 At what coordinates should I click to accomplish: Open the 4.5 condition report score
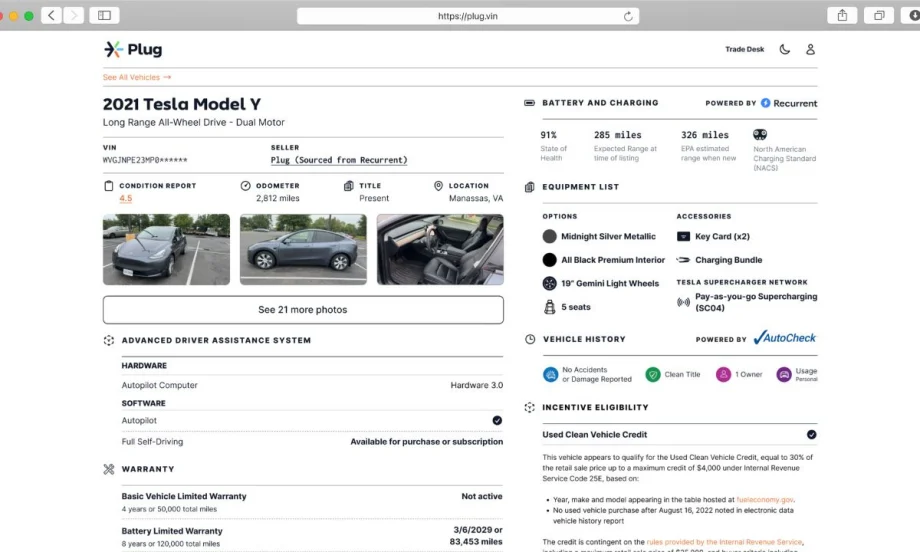pos(126,198)
